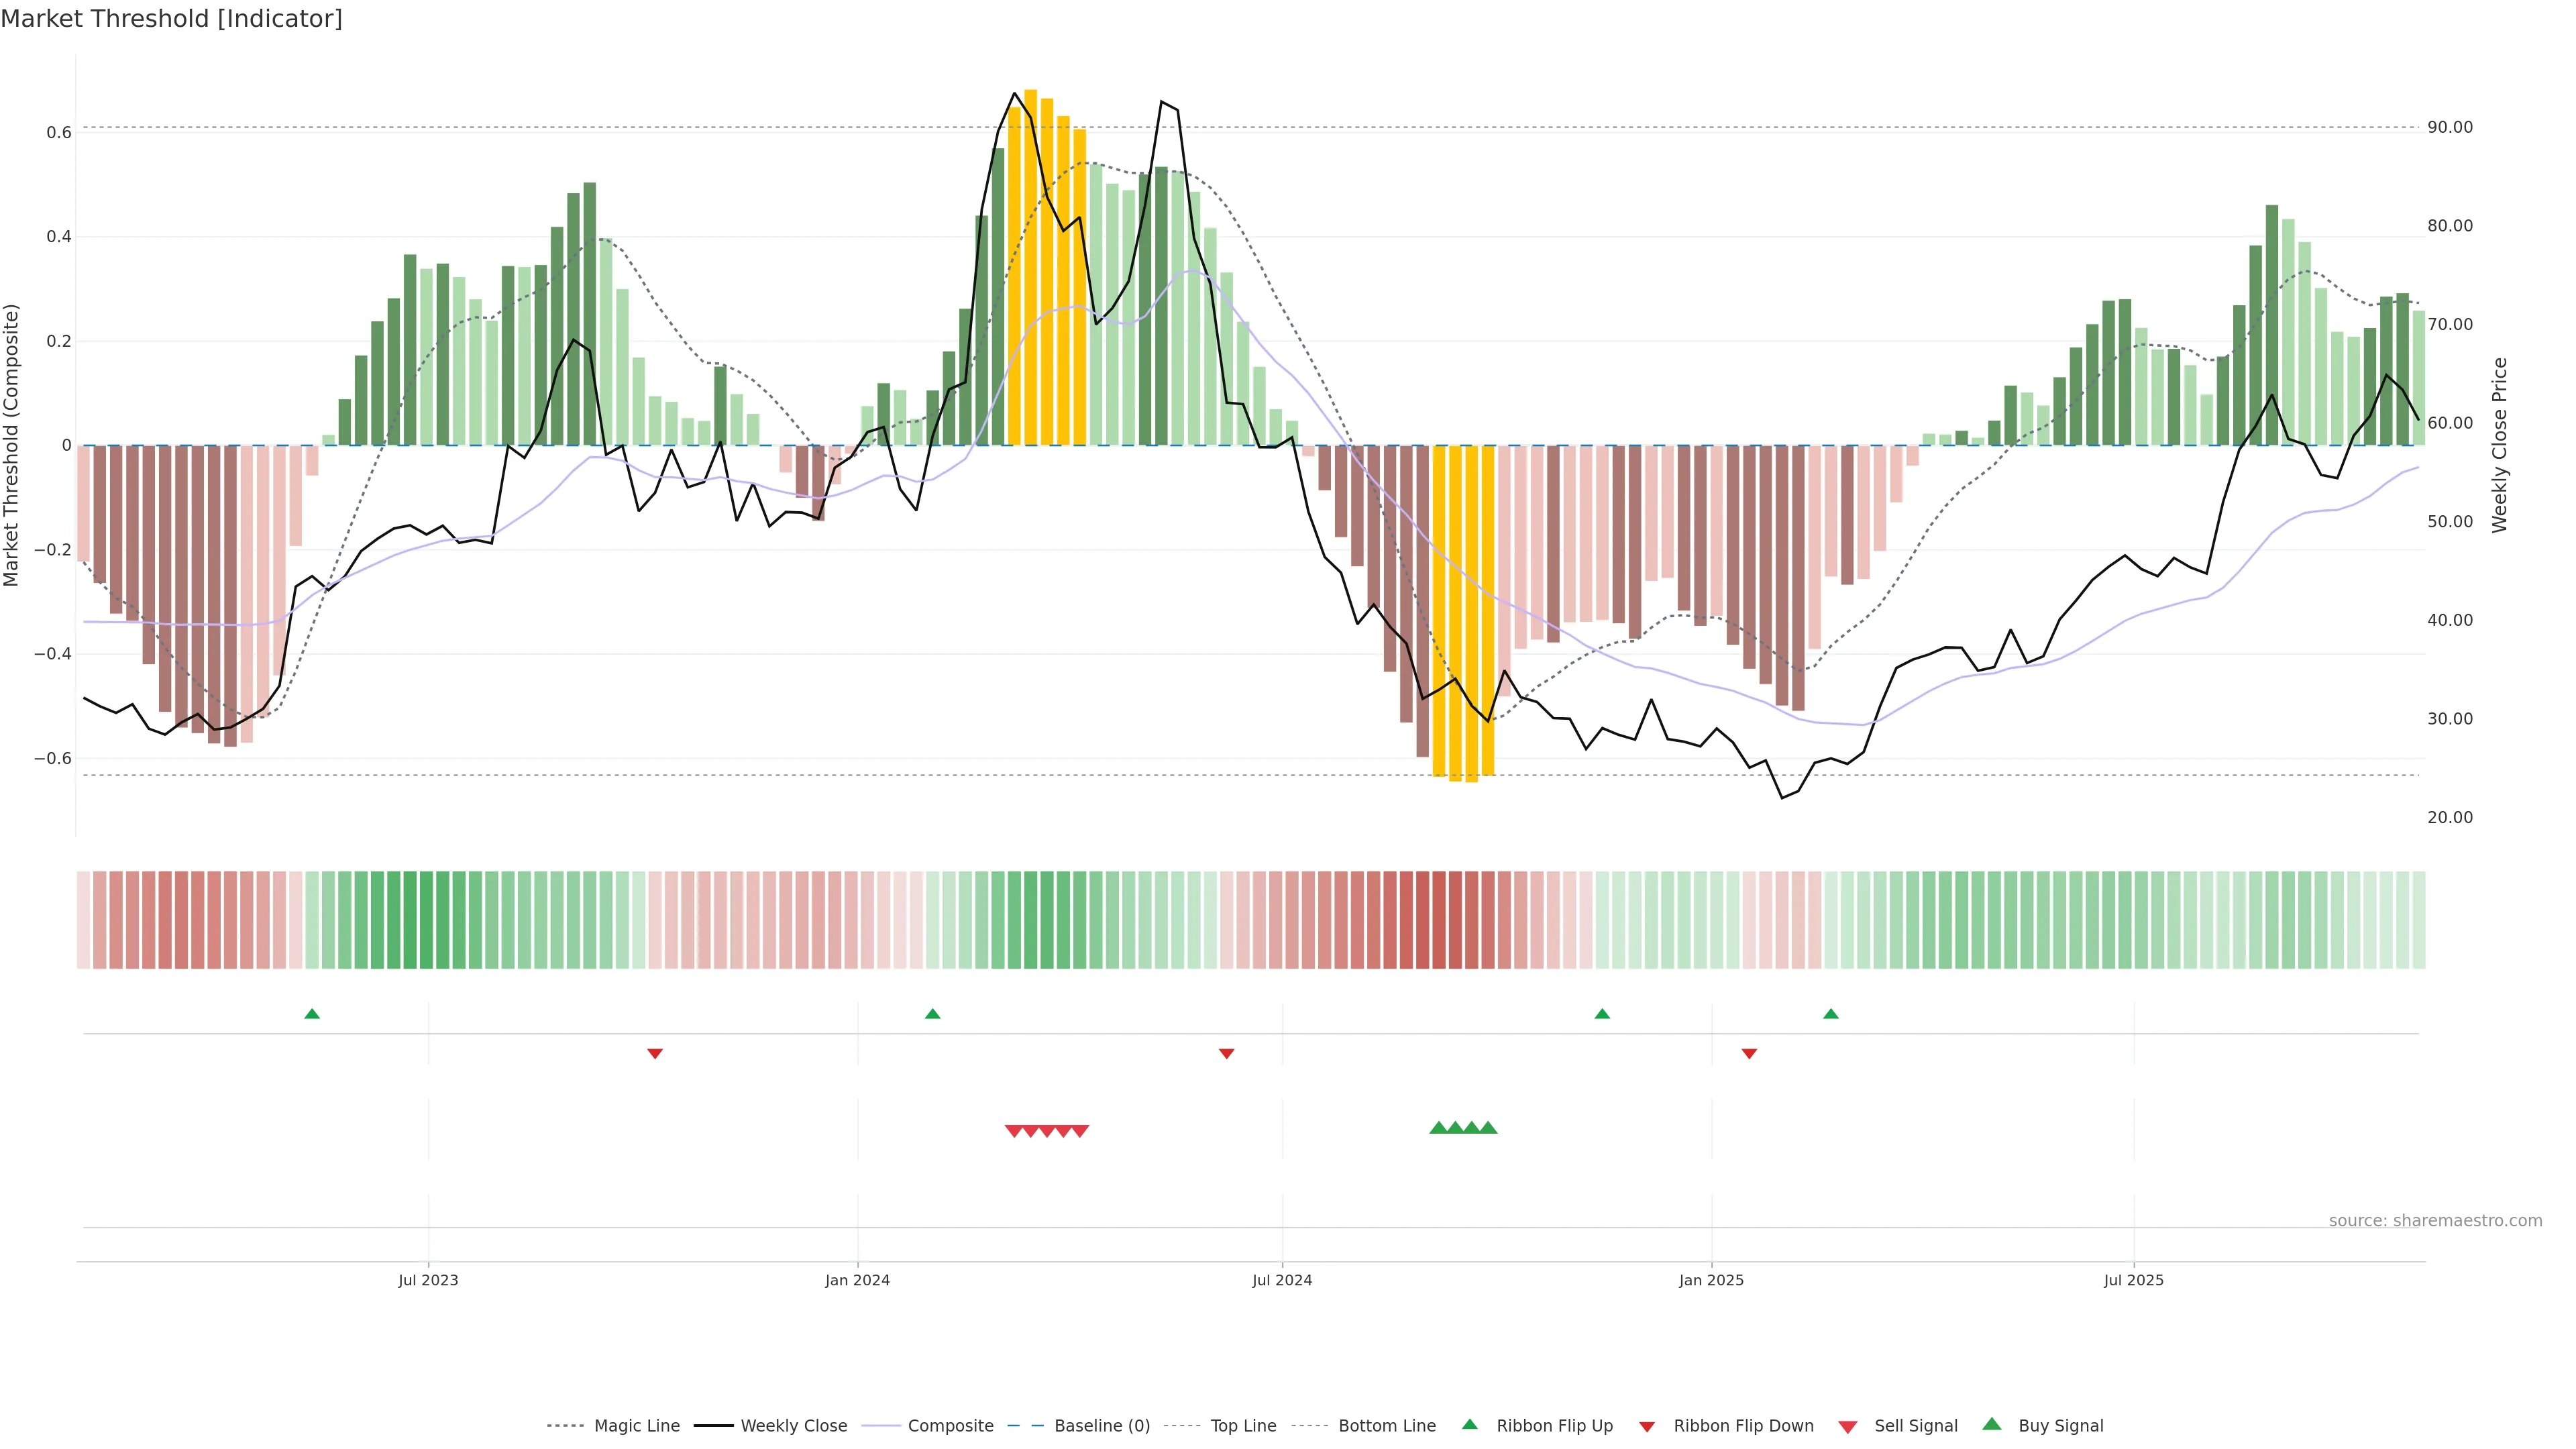This screenshot has width=2576, height=1449.
Task: Click the Sell Signal legend triangle icon
Action: point(1848,1426)
